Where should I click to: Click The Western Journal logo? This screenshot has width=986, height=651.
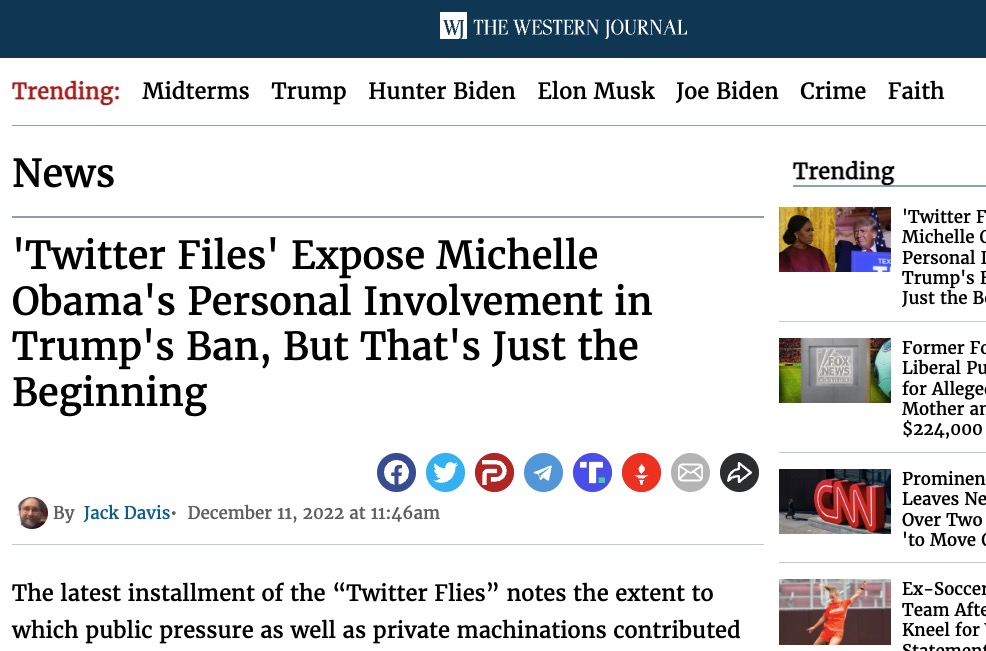coord(563,26)
